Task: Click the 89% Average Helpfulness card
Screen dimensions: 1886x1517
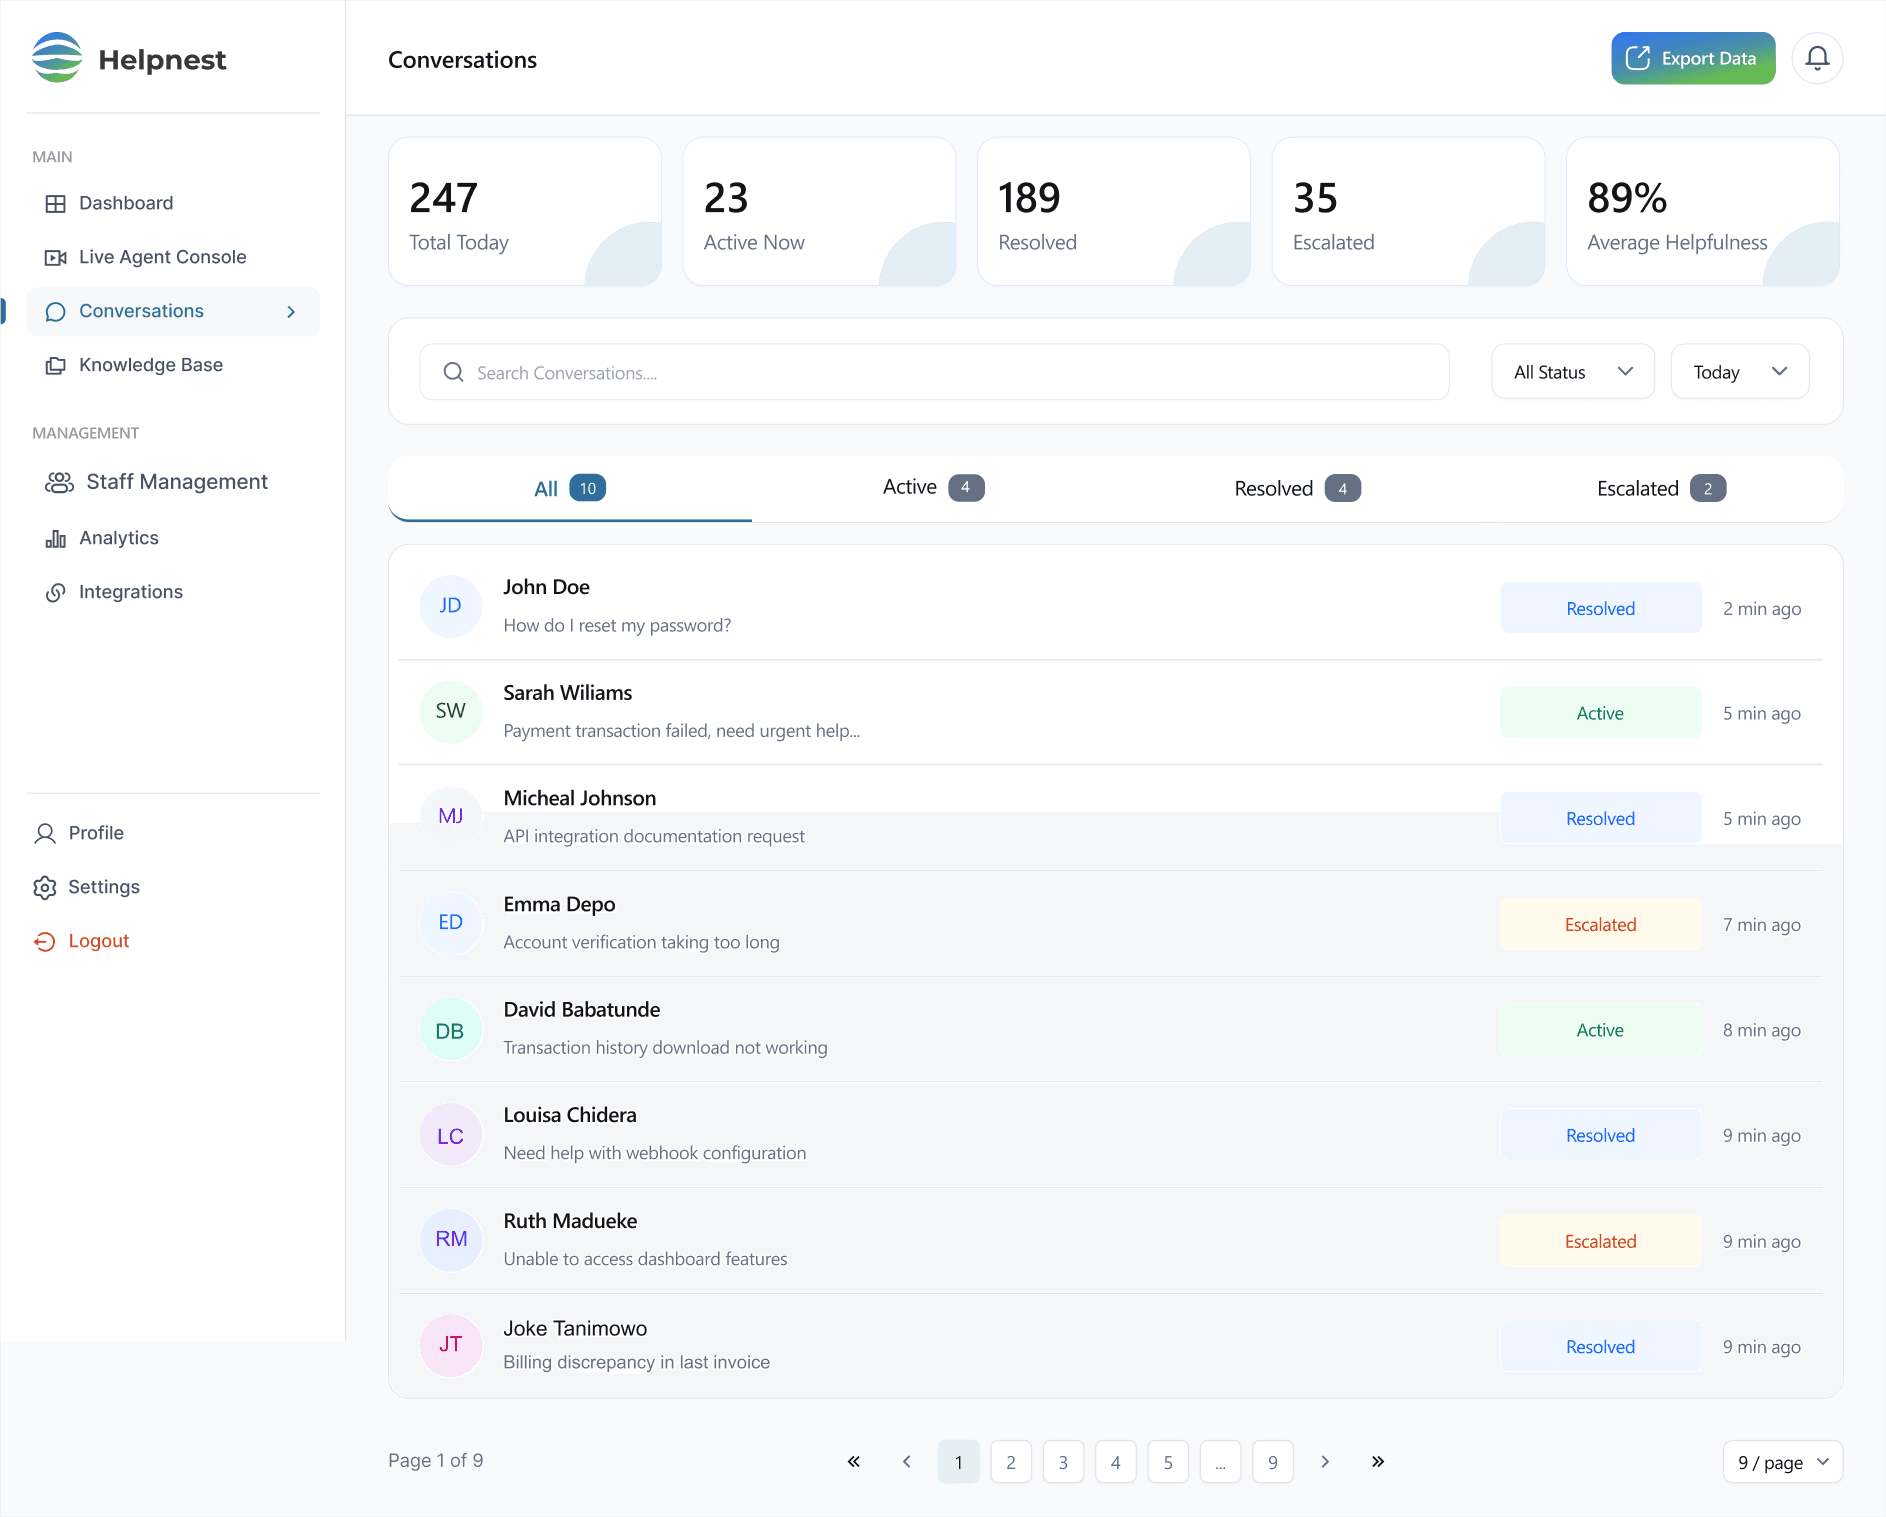Action: pyautogui.click(x=1703, y=212)
